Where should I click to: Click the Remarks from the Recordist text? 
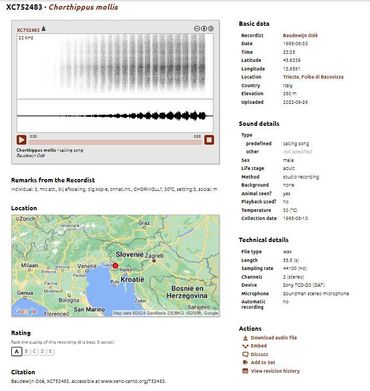pos(114,189)
